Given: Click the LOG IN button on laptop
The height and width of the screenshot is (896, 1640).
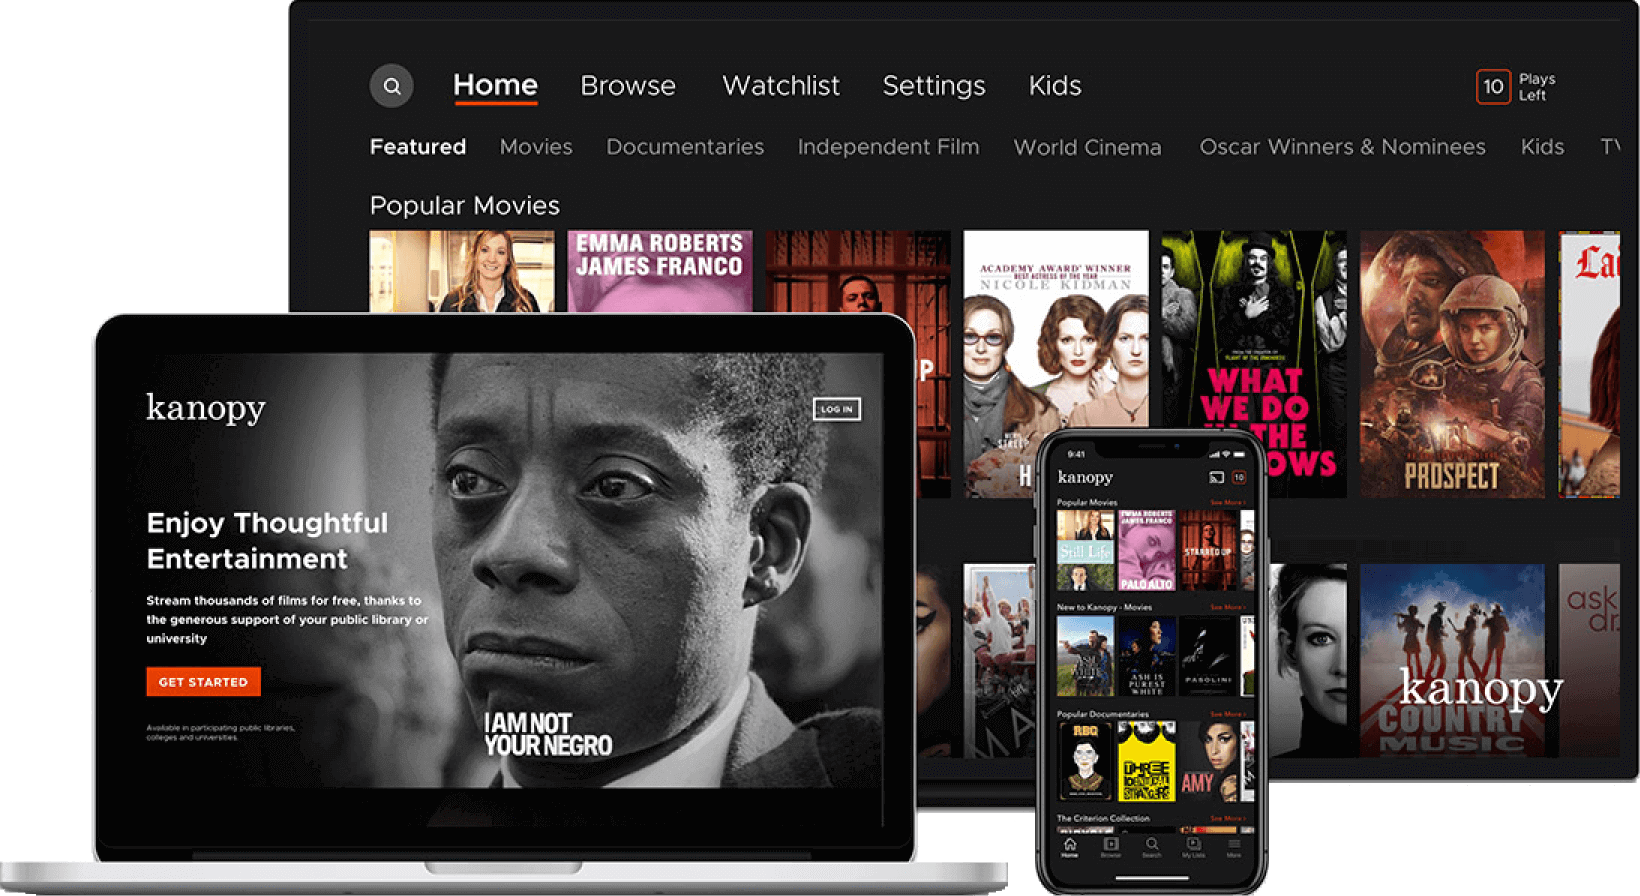Looking at the screenshot, I should (837, 409).
